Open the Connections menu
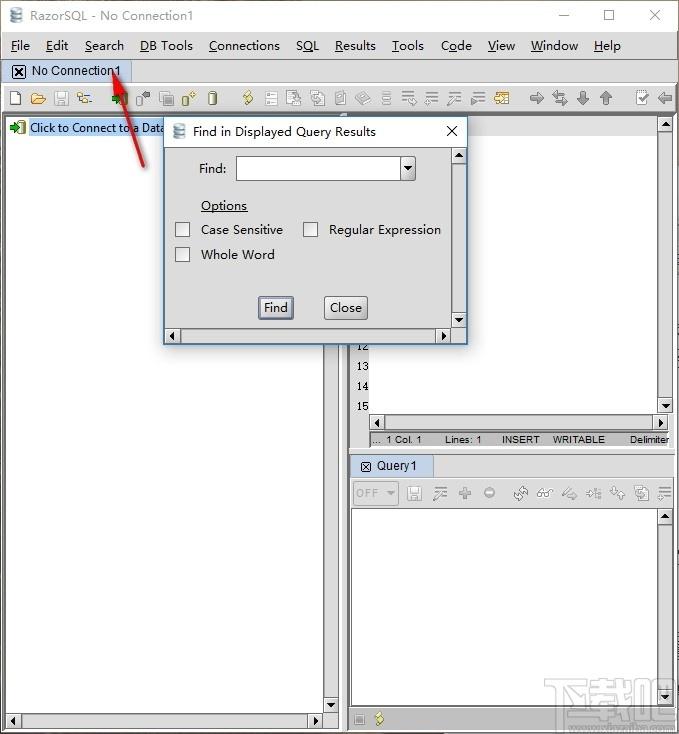 244,46
